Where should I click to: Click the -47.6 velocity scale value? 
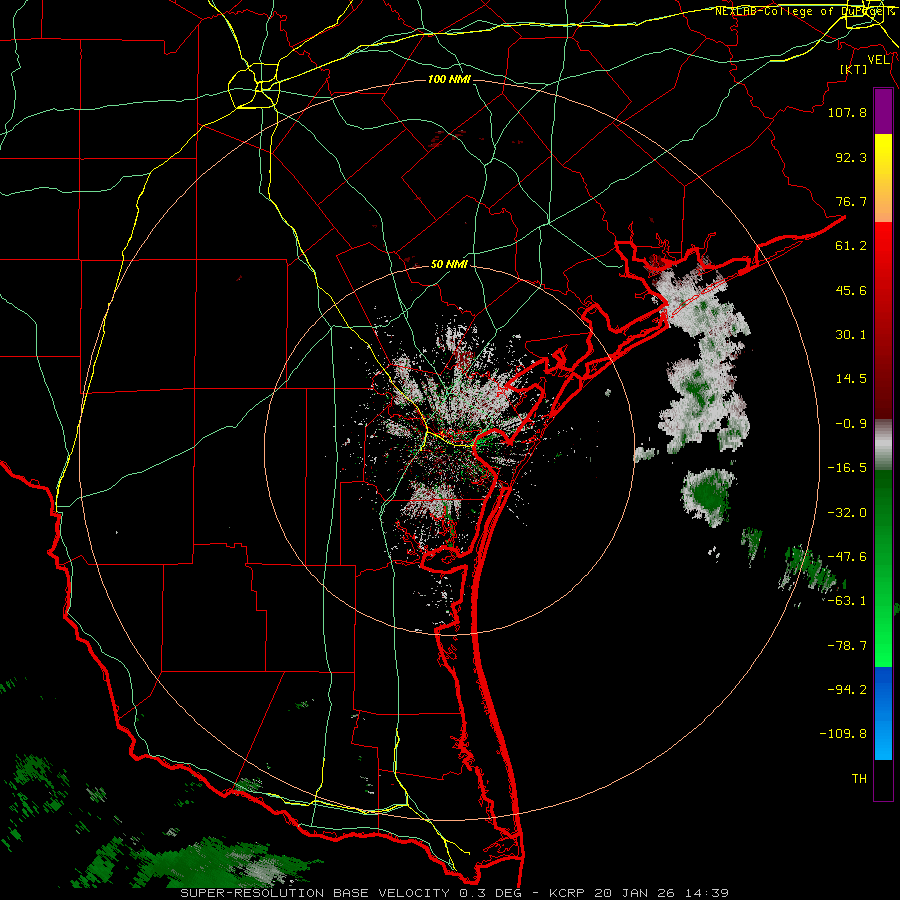pyautogui.click(x=847, y=557)
